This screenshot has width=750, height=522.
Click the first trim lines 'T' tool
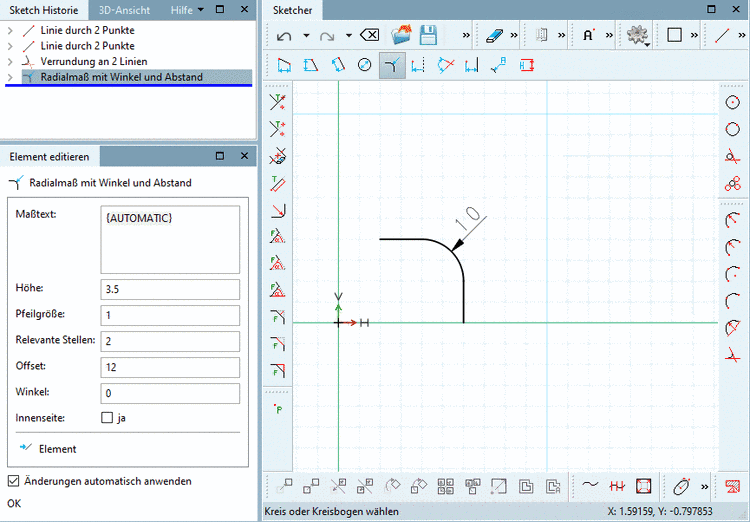(x=277, y=102)
